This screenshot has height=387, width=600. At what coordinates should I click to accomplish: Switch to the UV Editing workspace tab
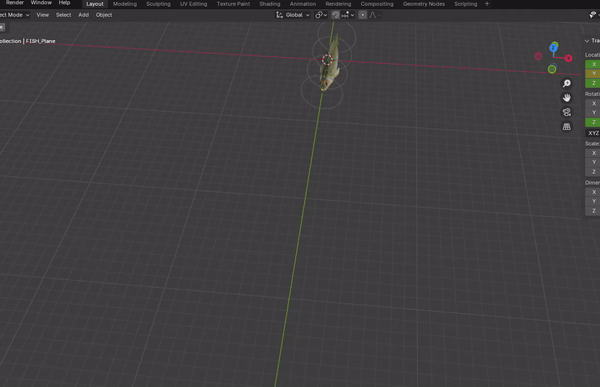click(193, 4)
